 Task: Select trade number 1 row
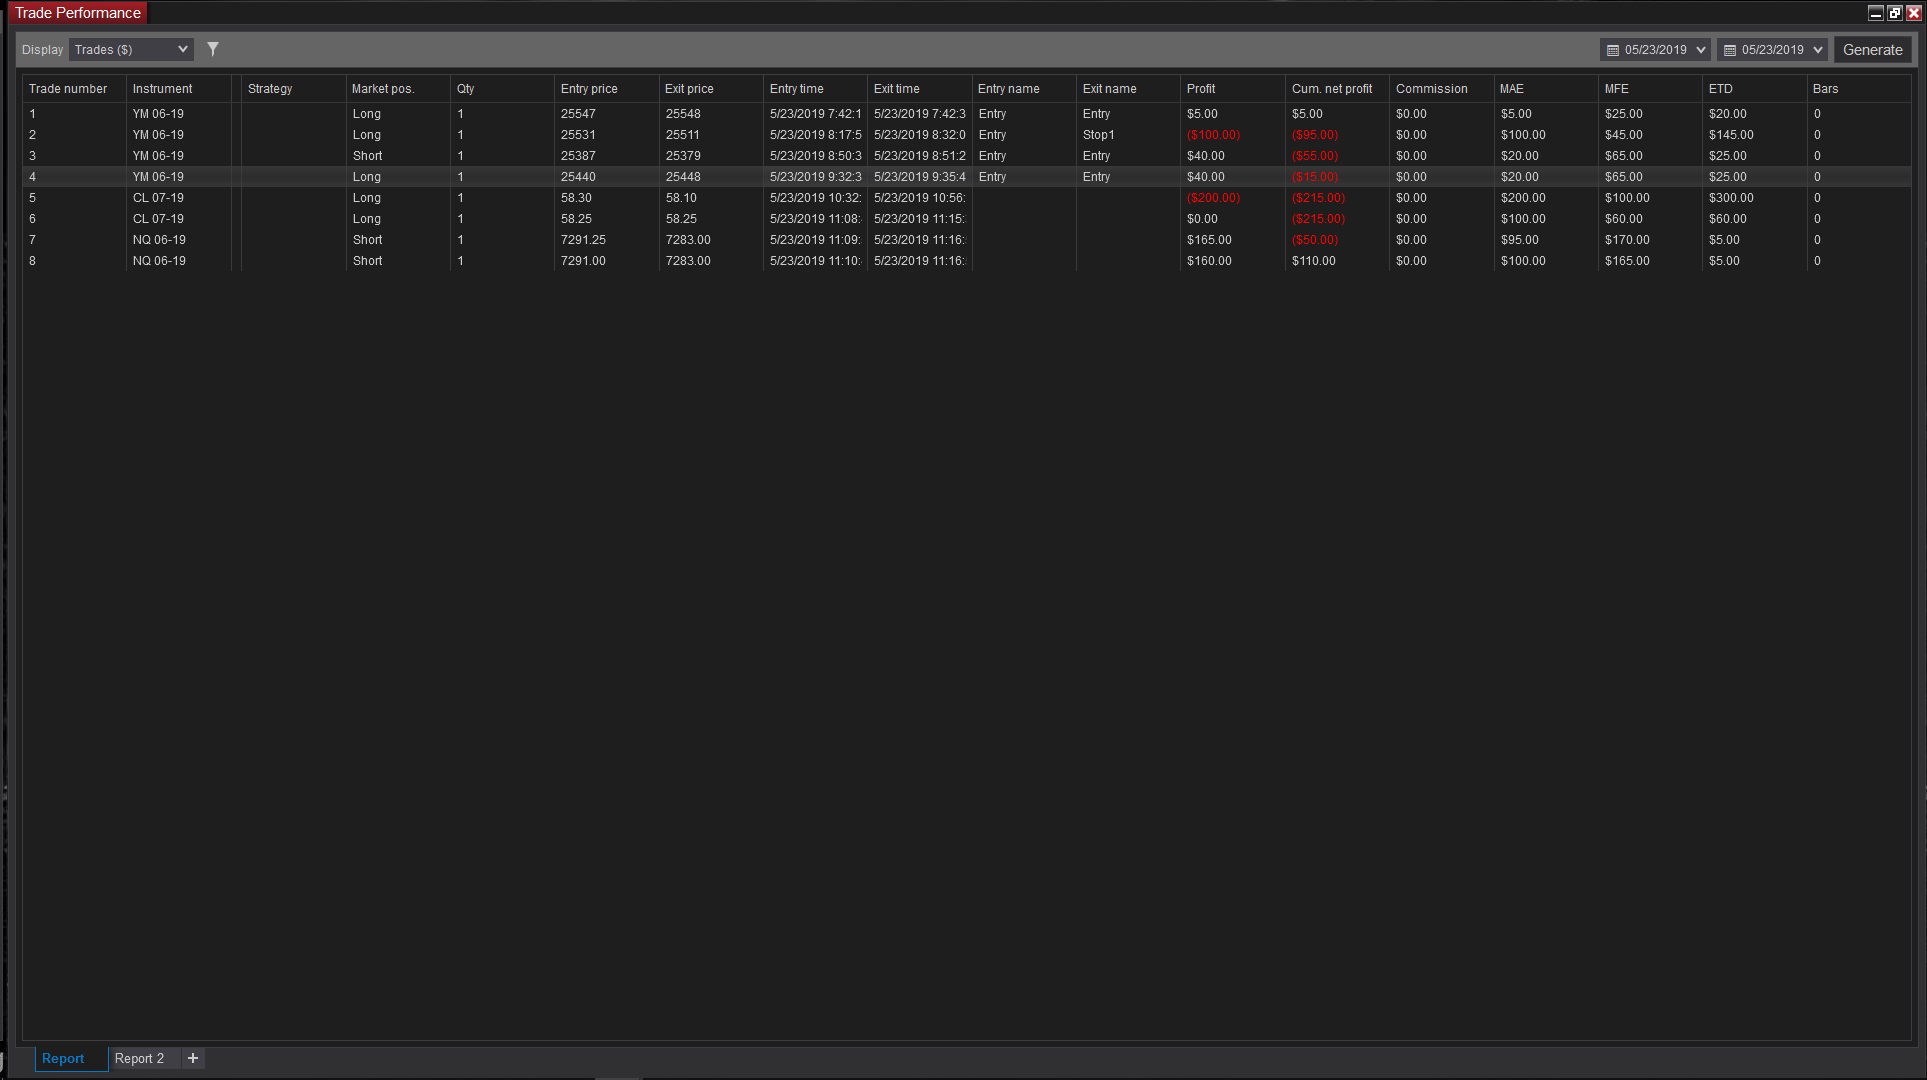(x=967, y=114)
